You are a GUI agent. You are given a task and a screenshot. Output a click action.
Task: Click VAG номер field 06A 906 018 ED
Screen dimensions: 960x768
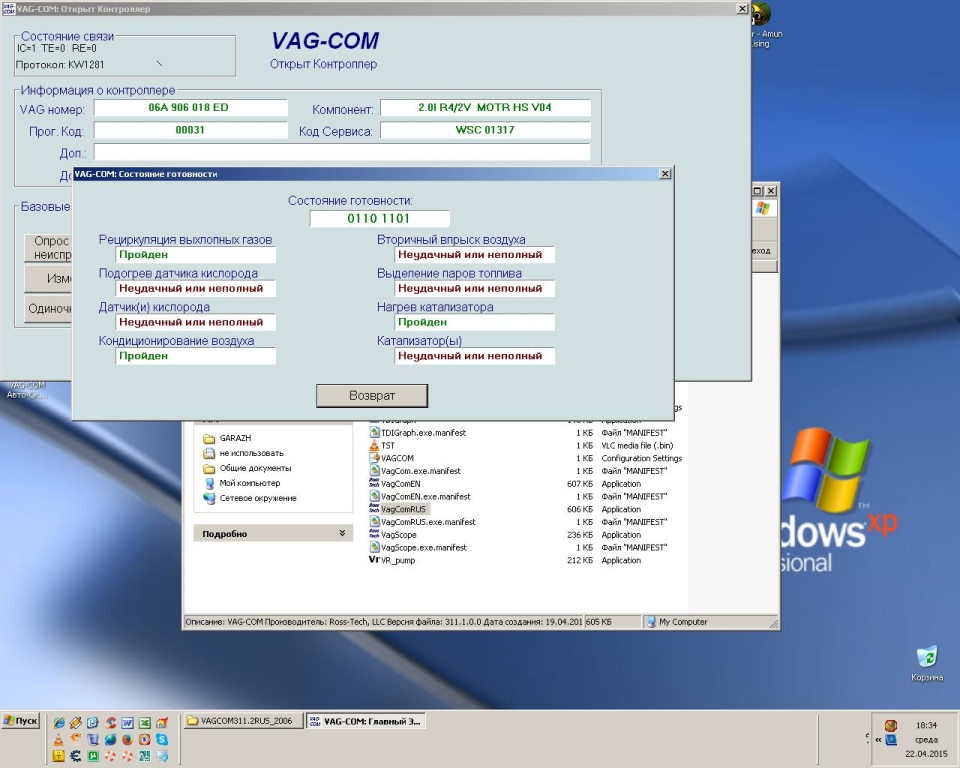tap(190, 108)
